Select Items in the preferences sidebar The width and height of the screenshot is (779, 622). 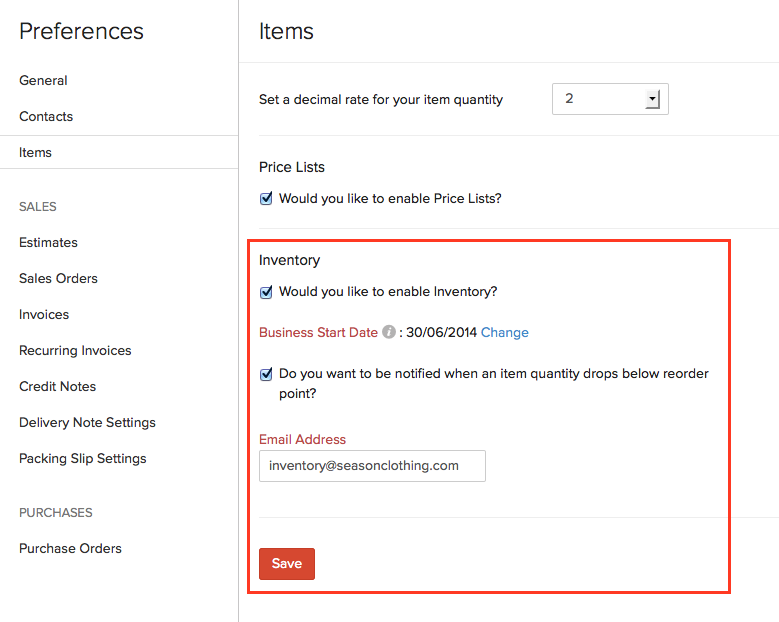point(35,152)
